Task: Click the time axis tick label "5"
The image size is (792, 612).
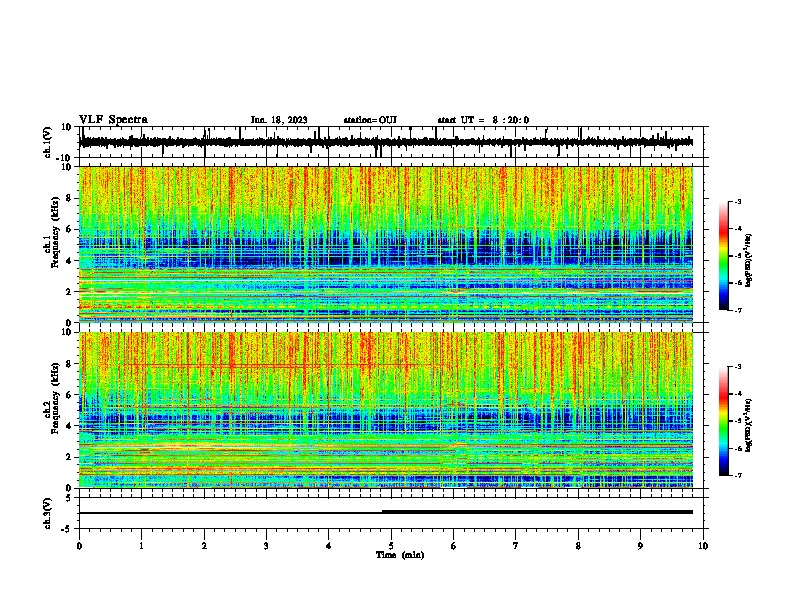Action: pos(391,546)
